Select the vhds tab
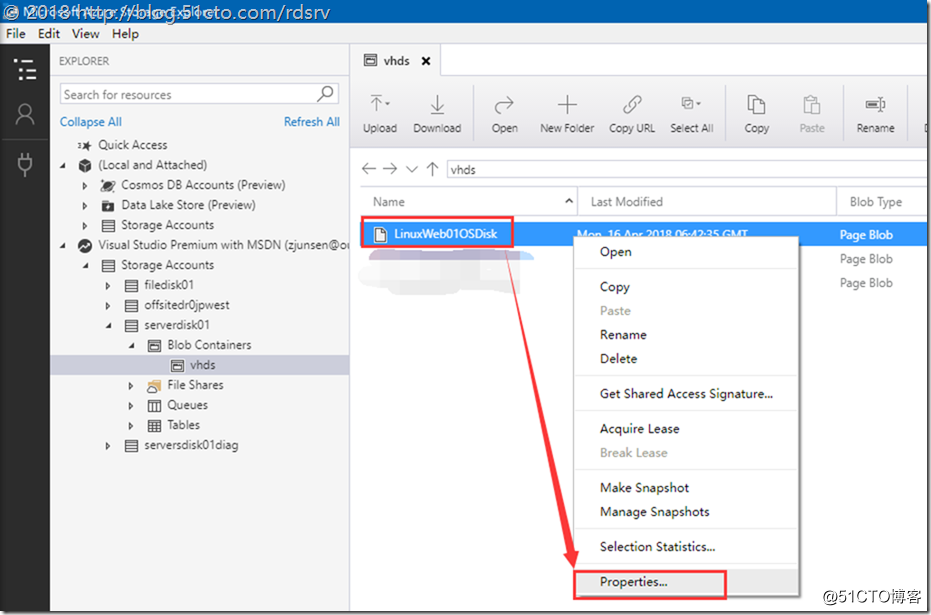 click(396, 61)
